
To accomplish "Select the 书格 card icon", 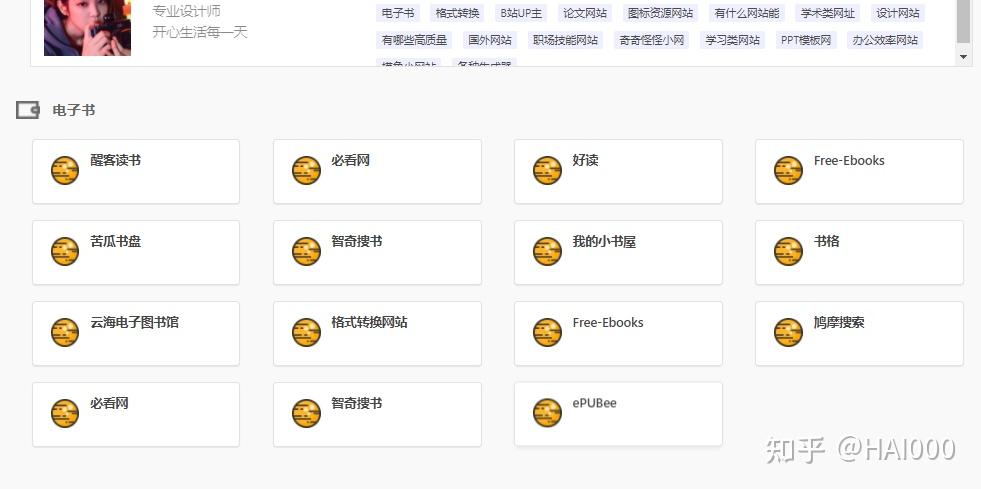I will [x=788, y=251].
